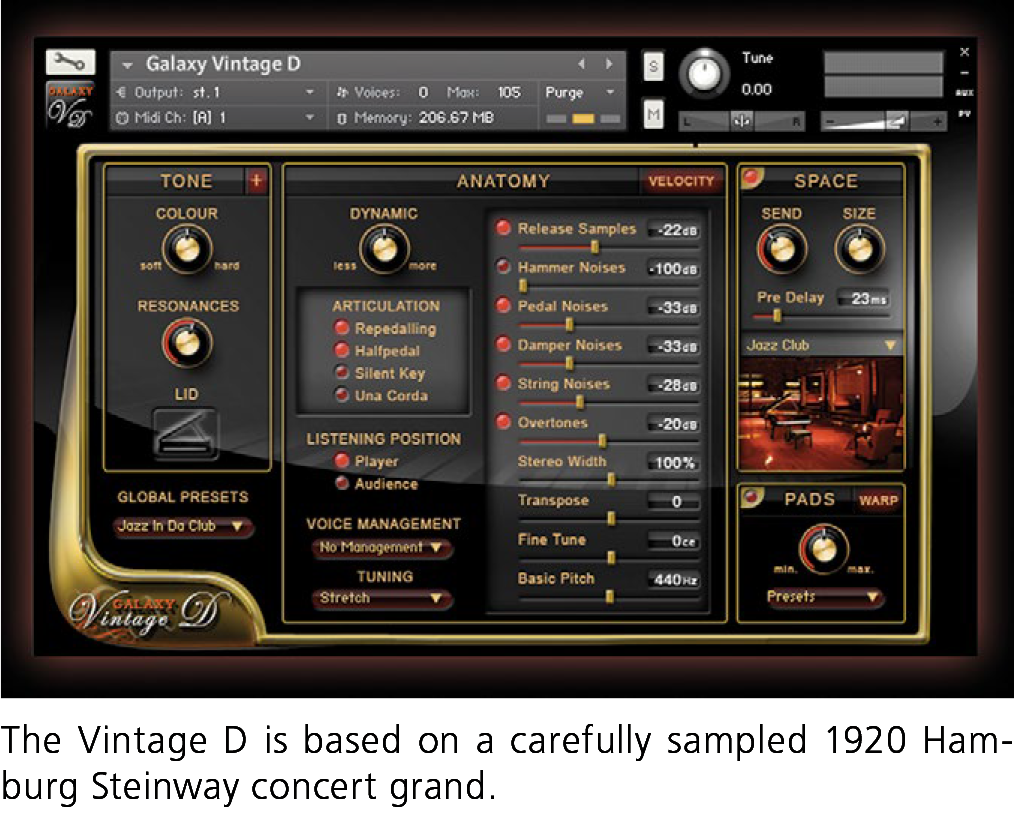The width and height of the screenshot is (1014, 819).
Task: Turn the Send knob in Space panel
Action: 782,247
